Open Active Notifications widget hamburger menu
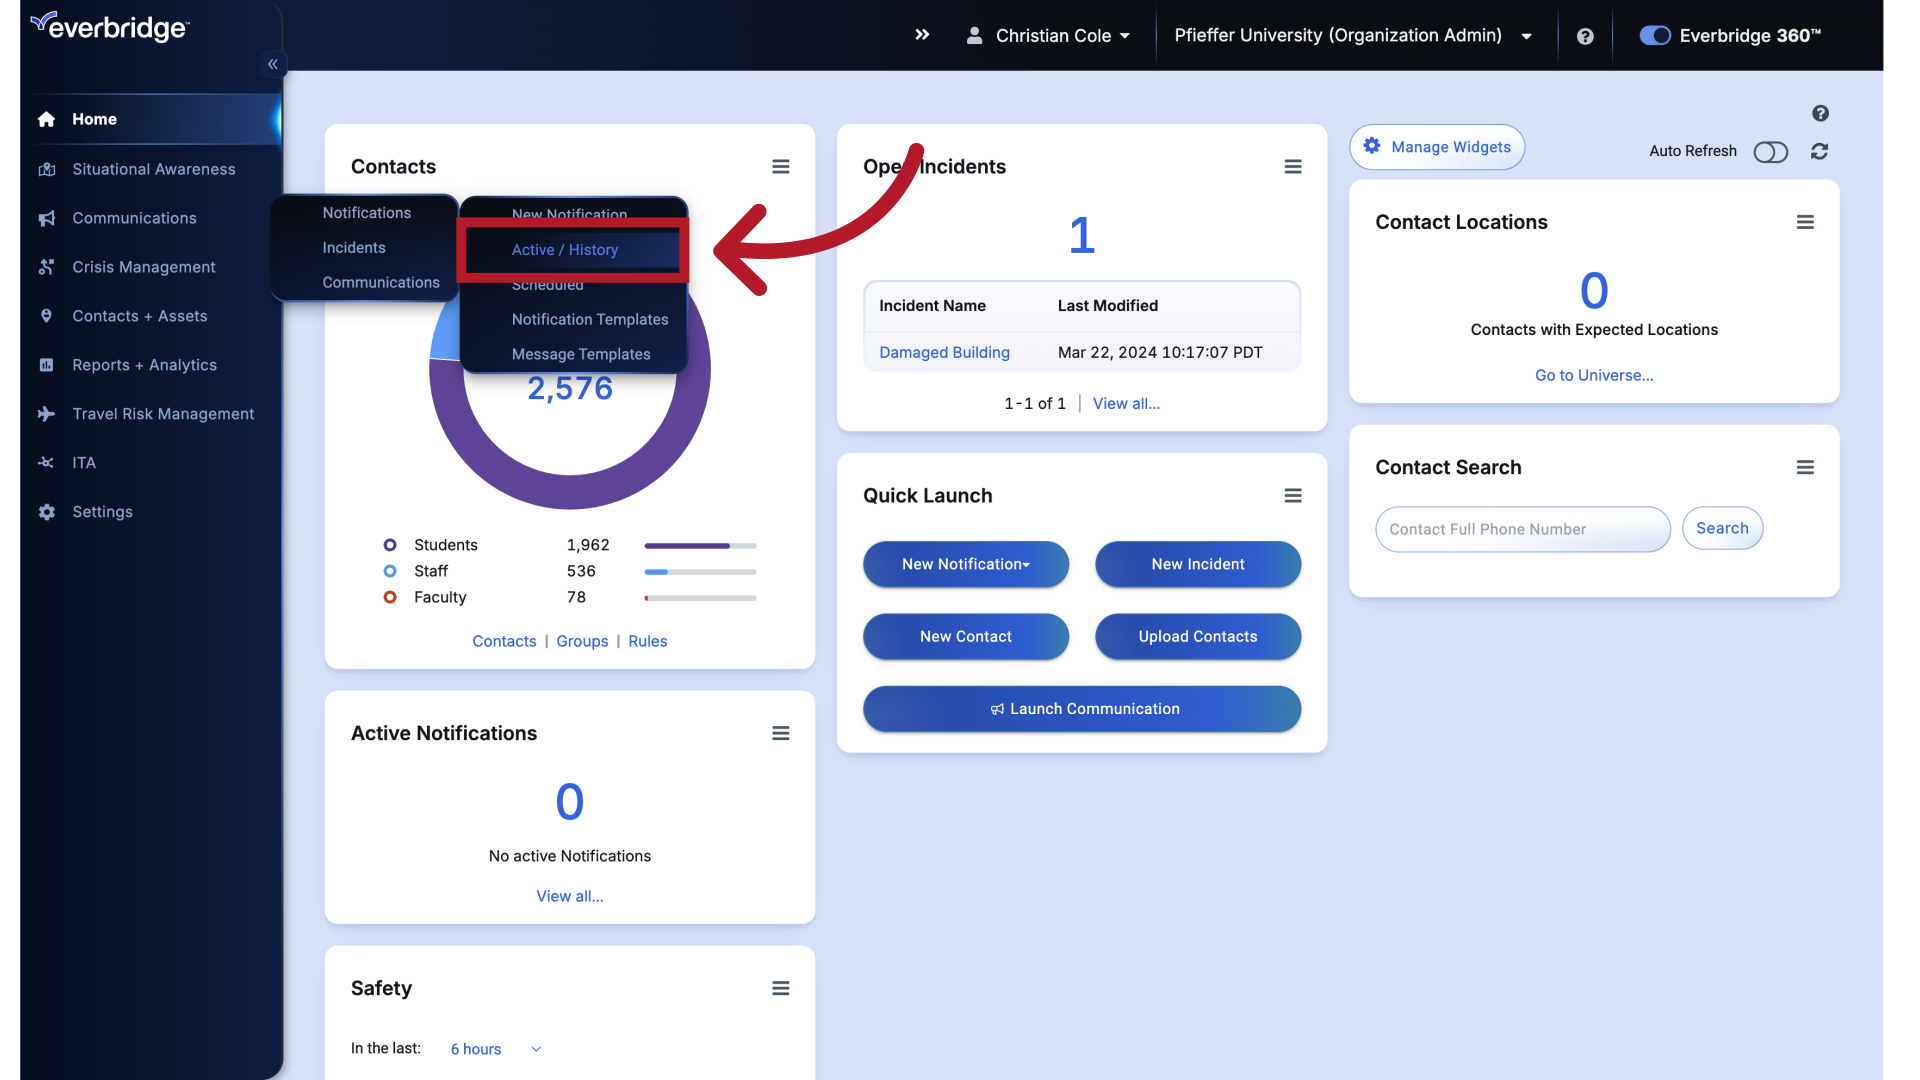The height and width of the screenshot is (1080, 1920). pos(781,734)
